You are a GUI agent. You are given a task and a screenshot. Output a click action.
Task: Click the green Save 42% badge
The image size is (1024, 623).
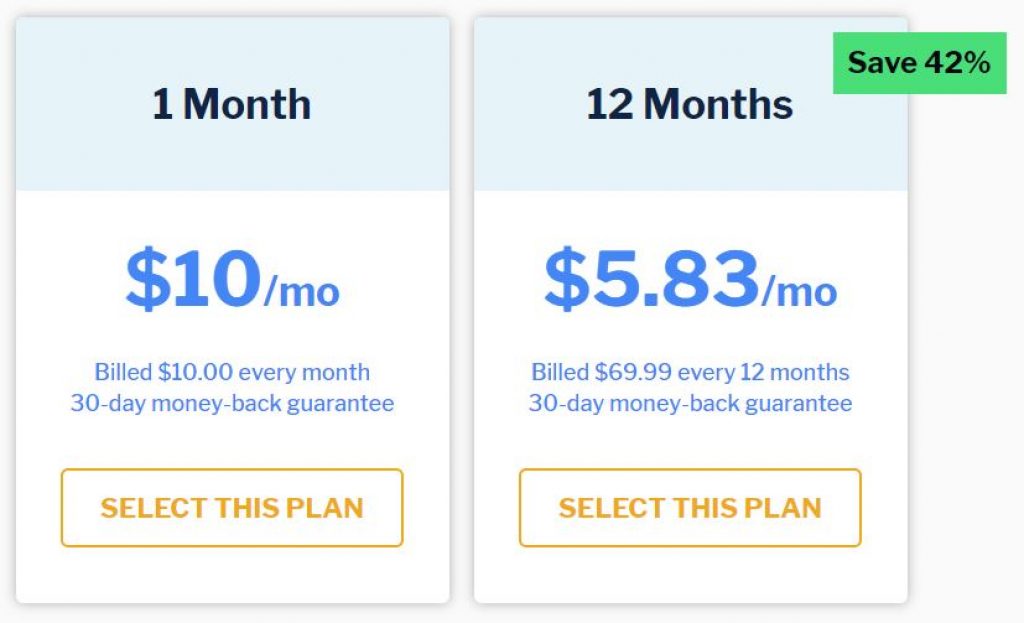[x=920, y=63]
